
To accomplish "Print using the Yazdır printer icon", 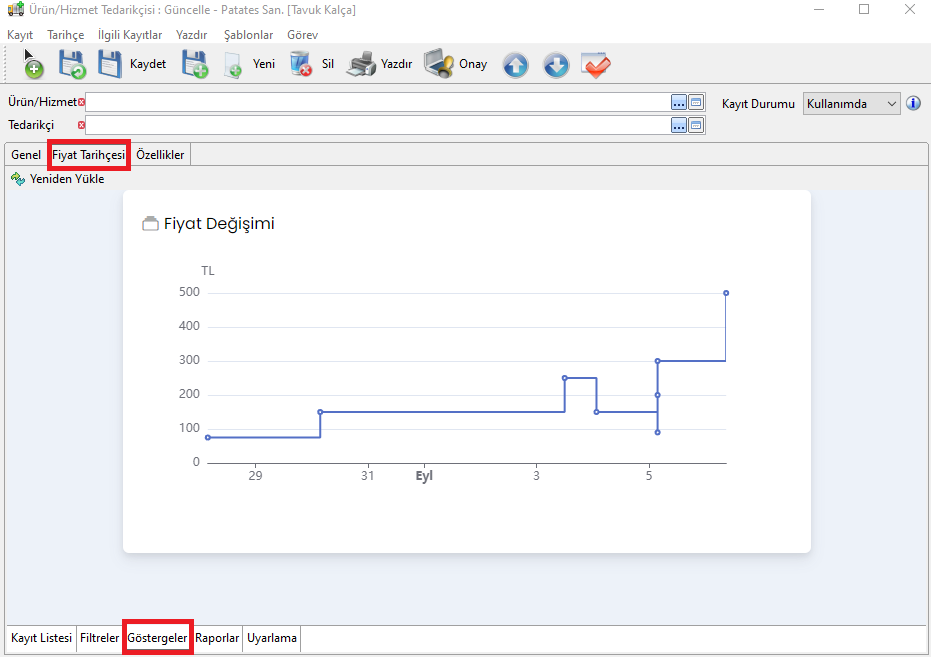I will [x=361, y=65].
